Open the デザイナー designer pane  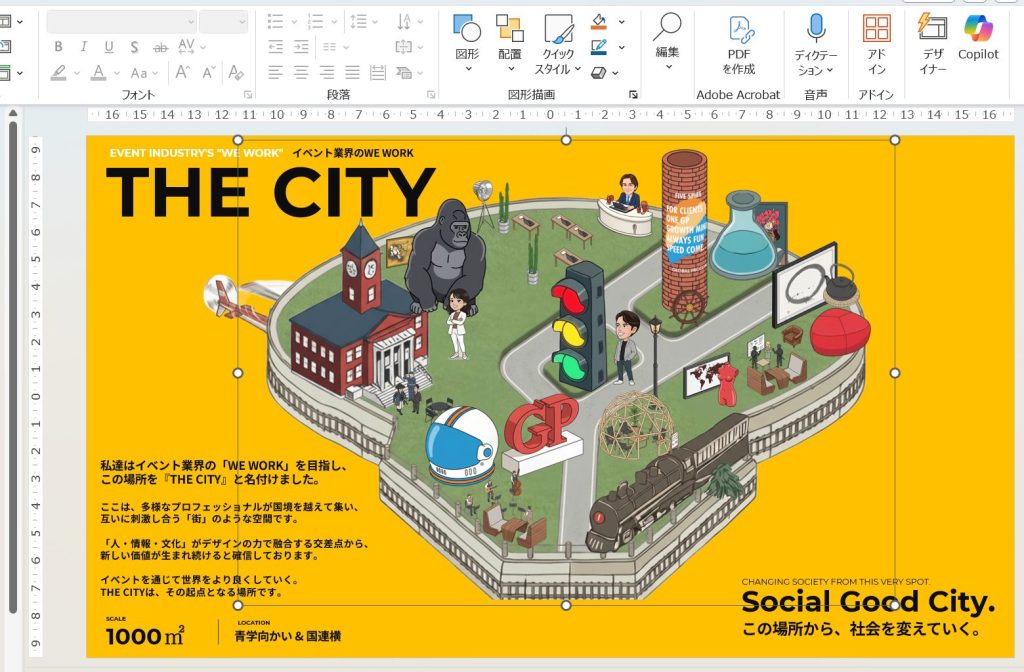(932, 28)
